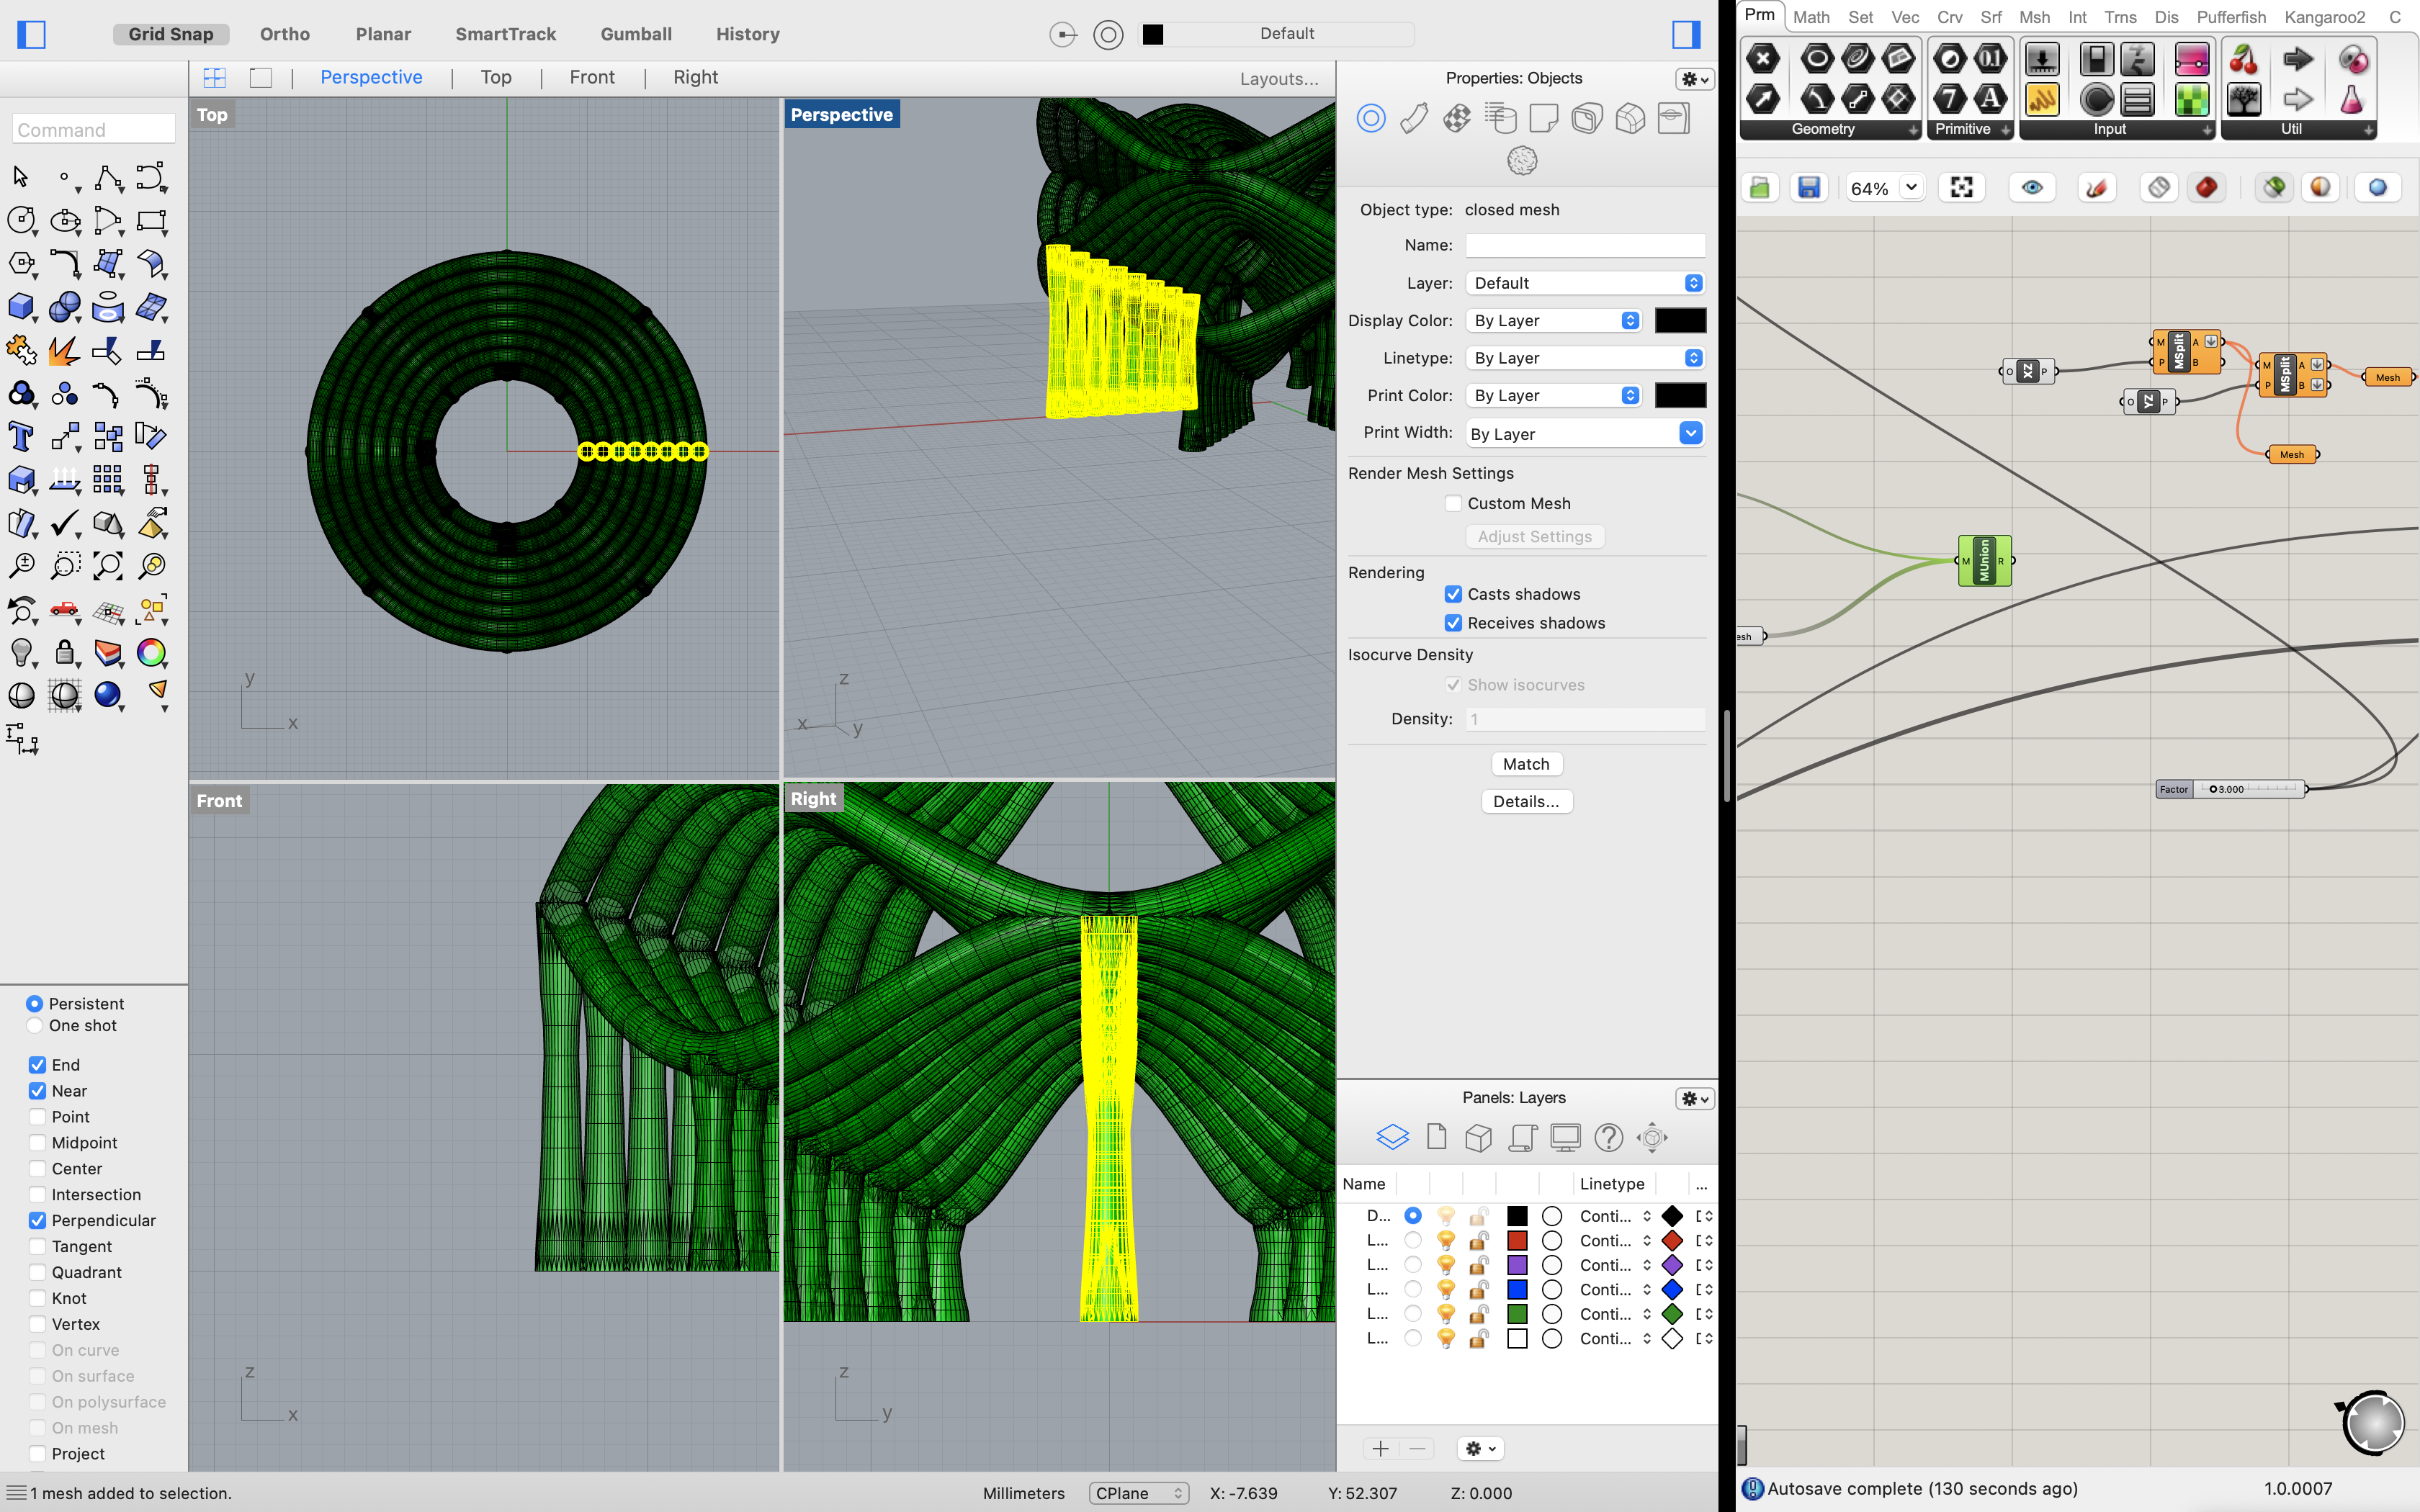
Task: Click the cherries icon in Util group
Action: (2243, 60)
